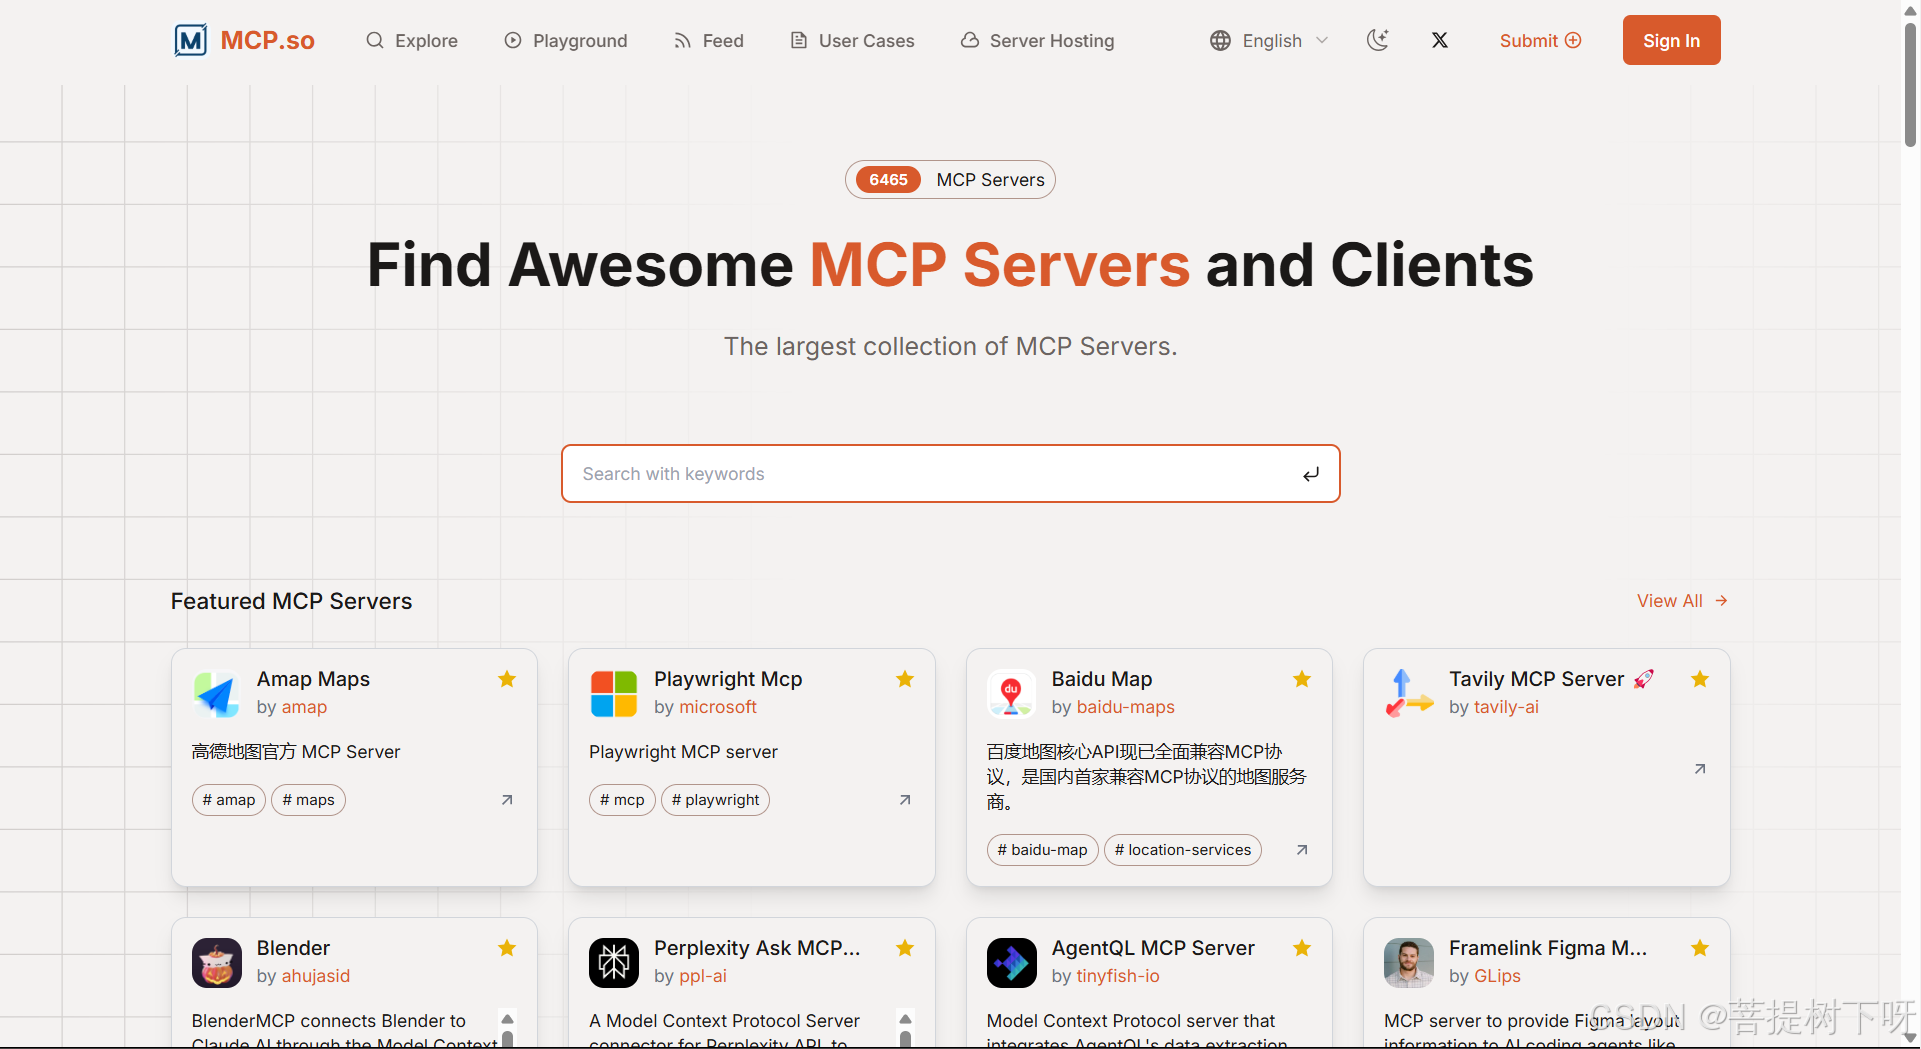Open Baidu Map external arrow icon
1921x1049 pixels.
point(1302,850)
